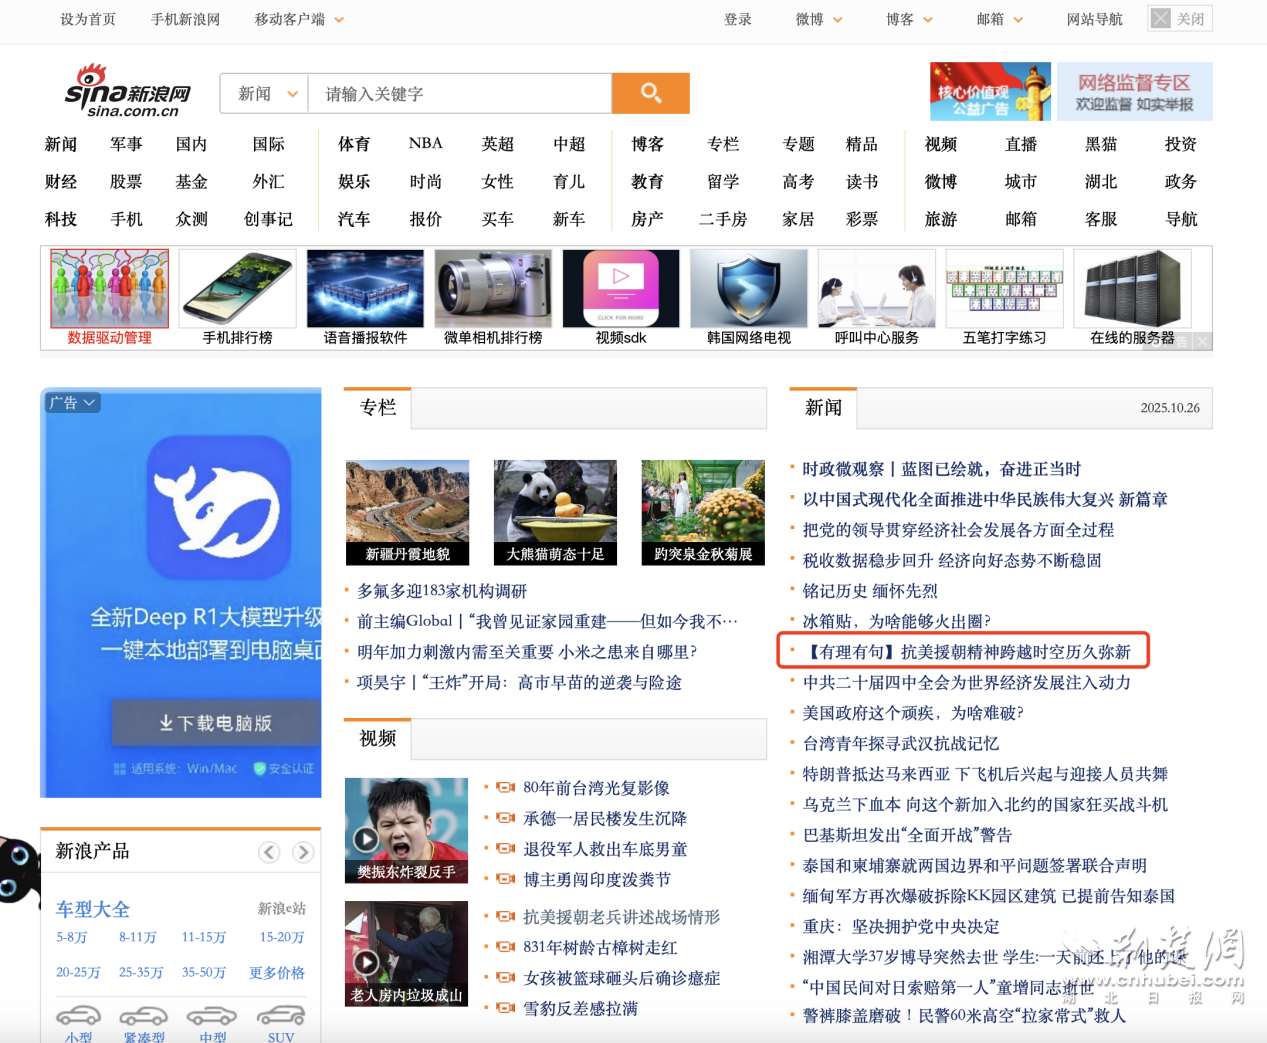Image resolution: width=1267 pixels, height=1043 pixels.
Task: Open the 冰箱贴，为啥能够火出圈 headline
Action: pos(896,622)
